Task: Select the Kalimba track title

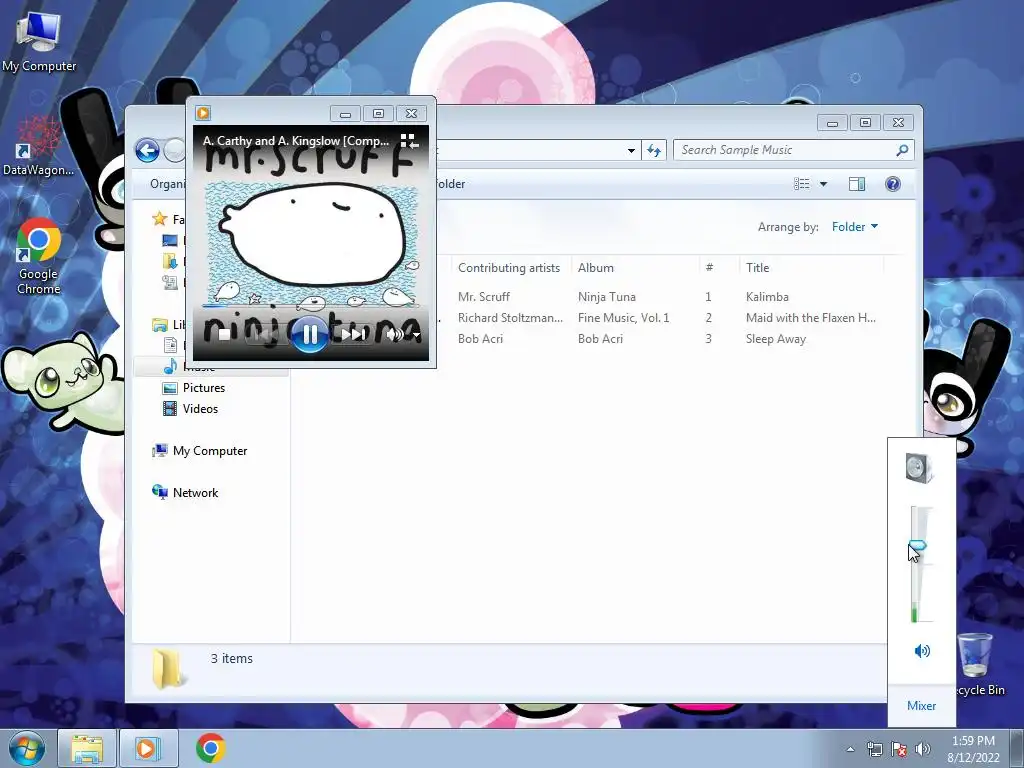Action: point(767,296)
